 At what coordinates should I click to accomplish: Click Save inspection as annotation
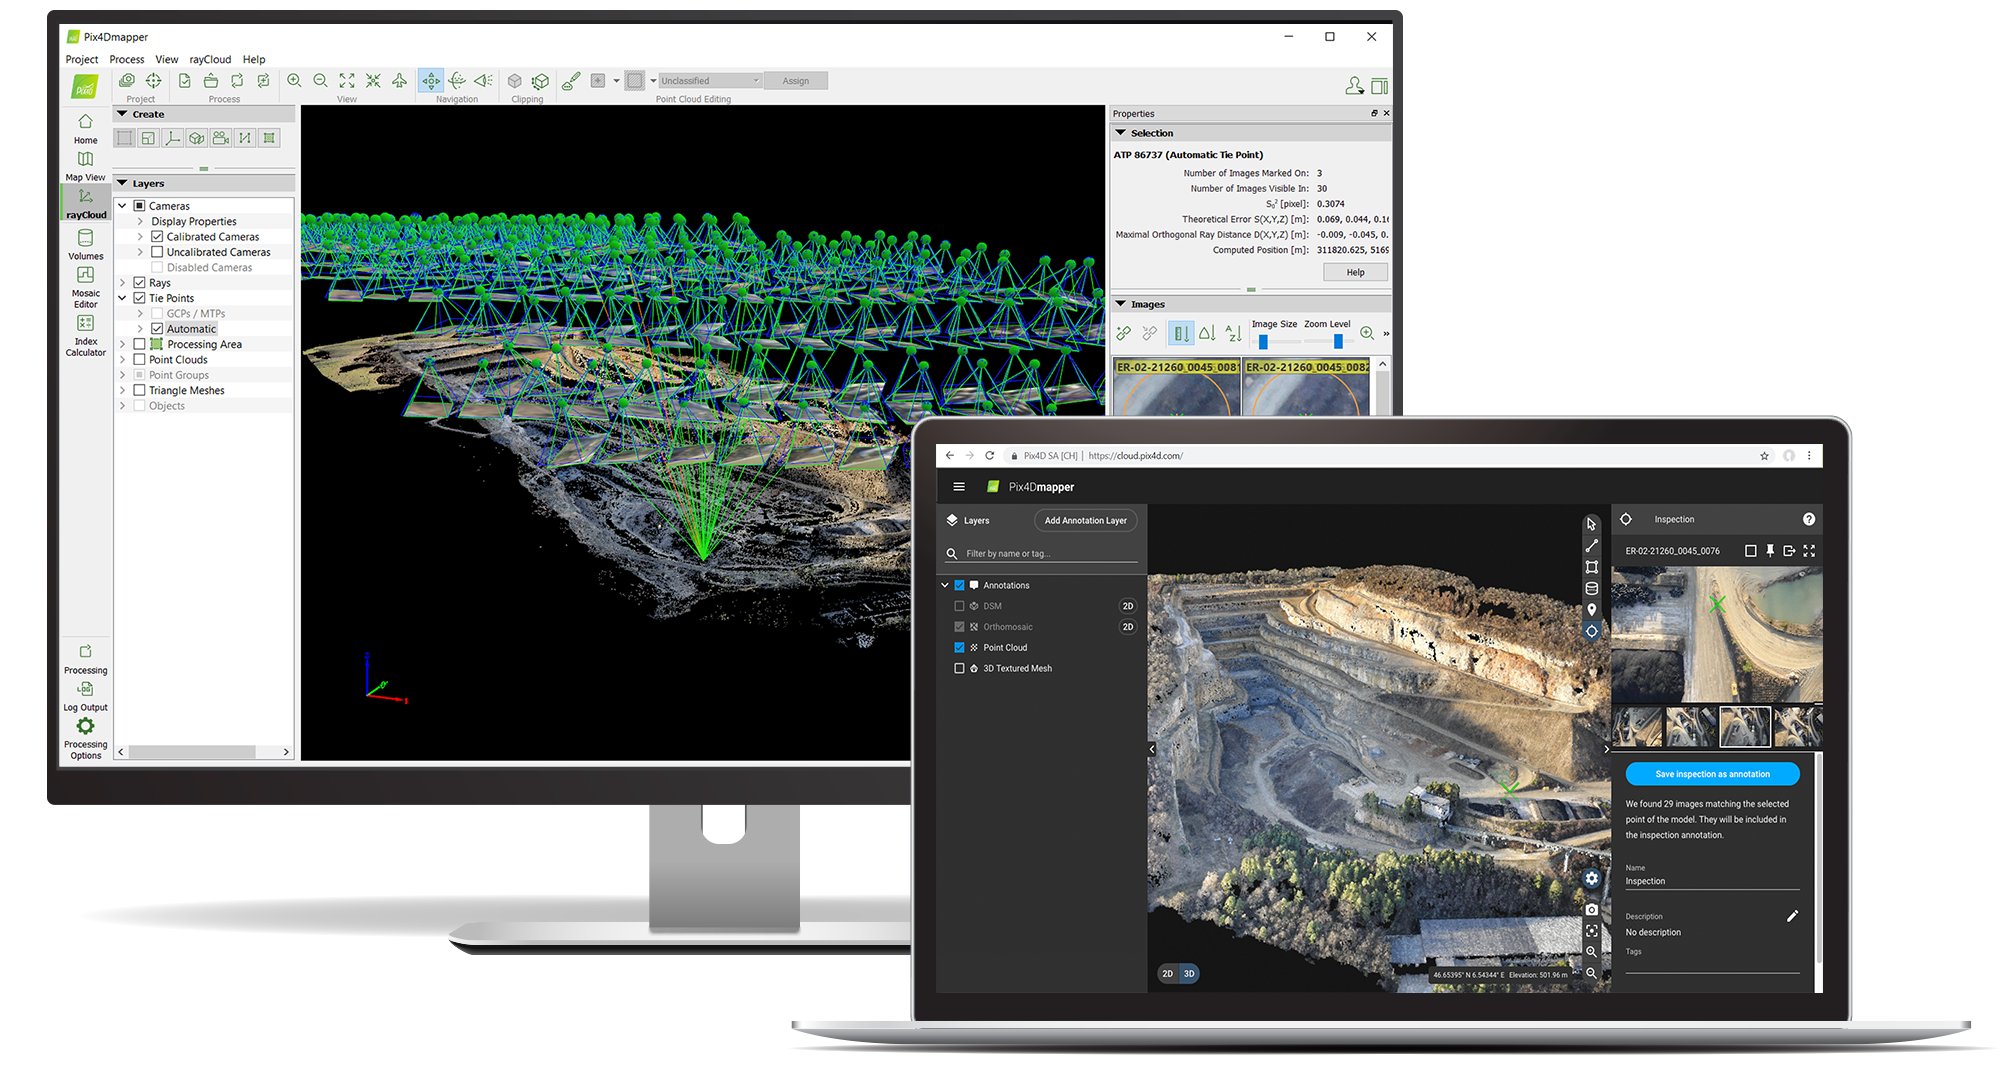[x=1712, y=774]
